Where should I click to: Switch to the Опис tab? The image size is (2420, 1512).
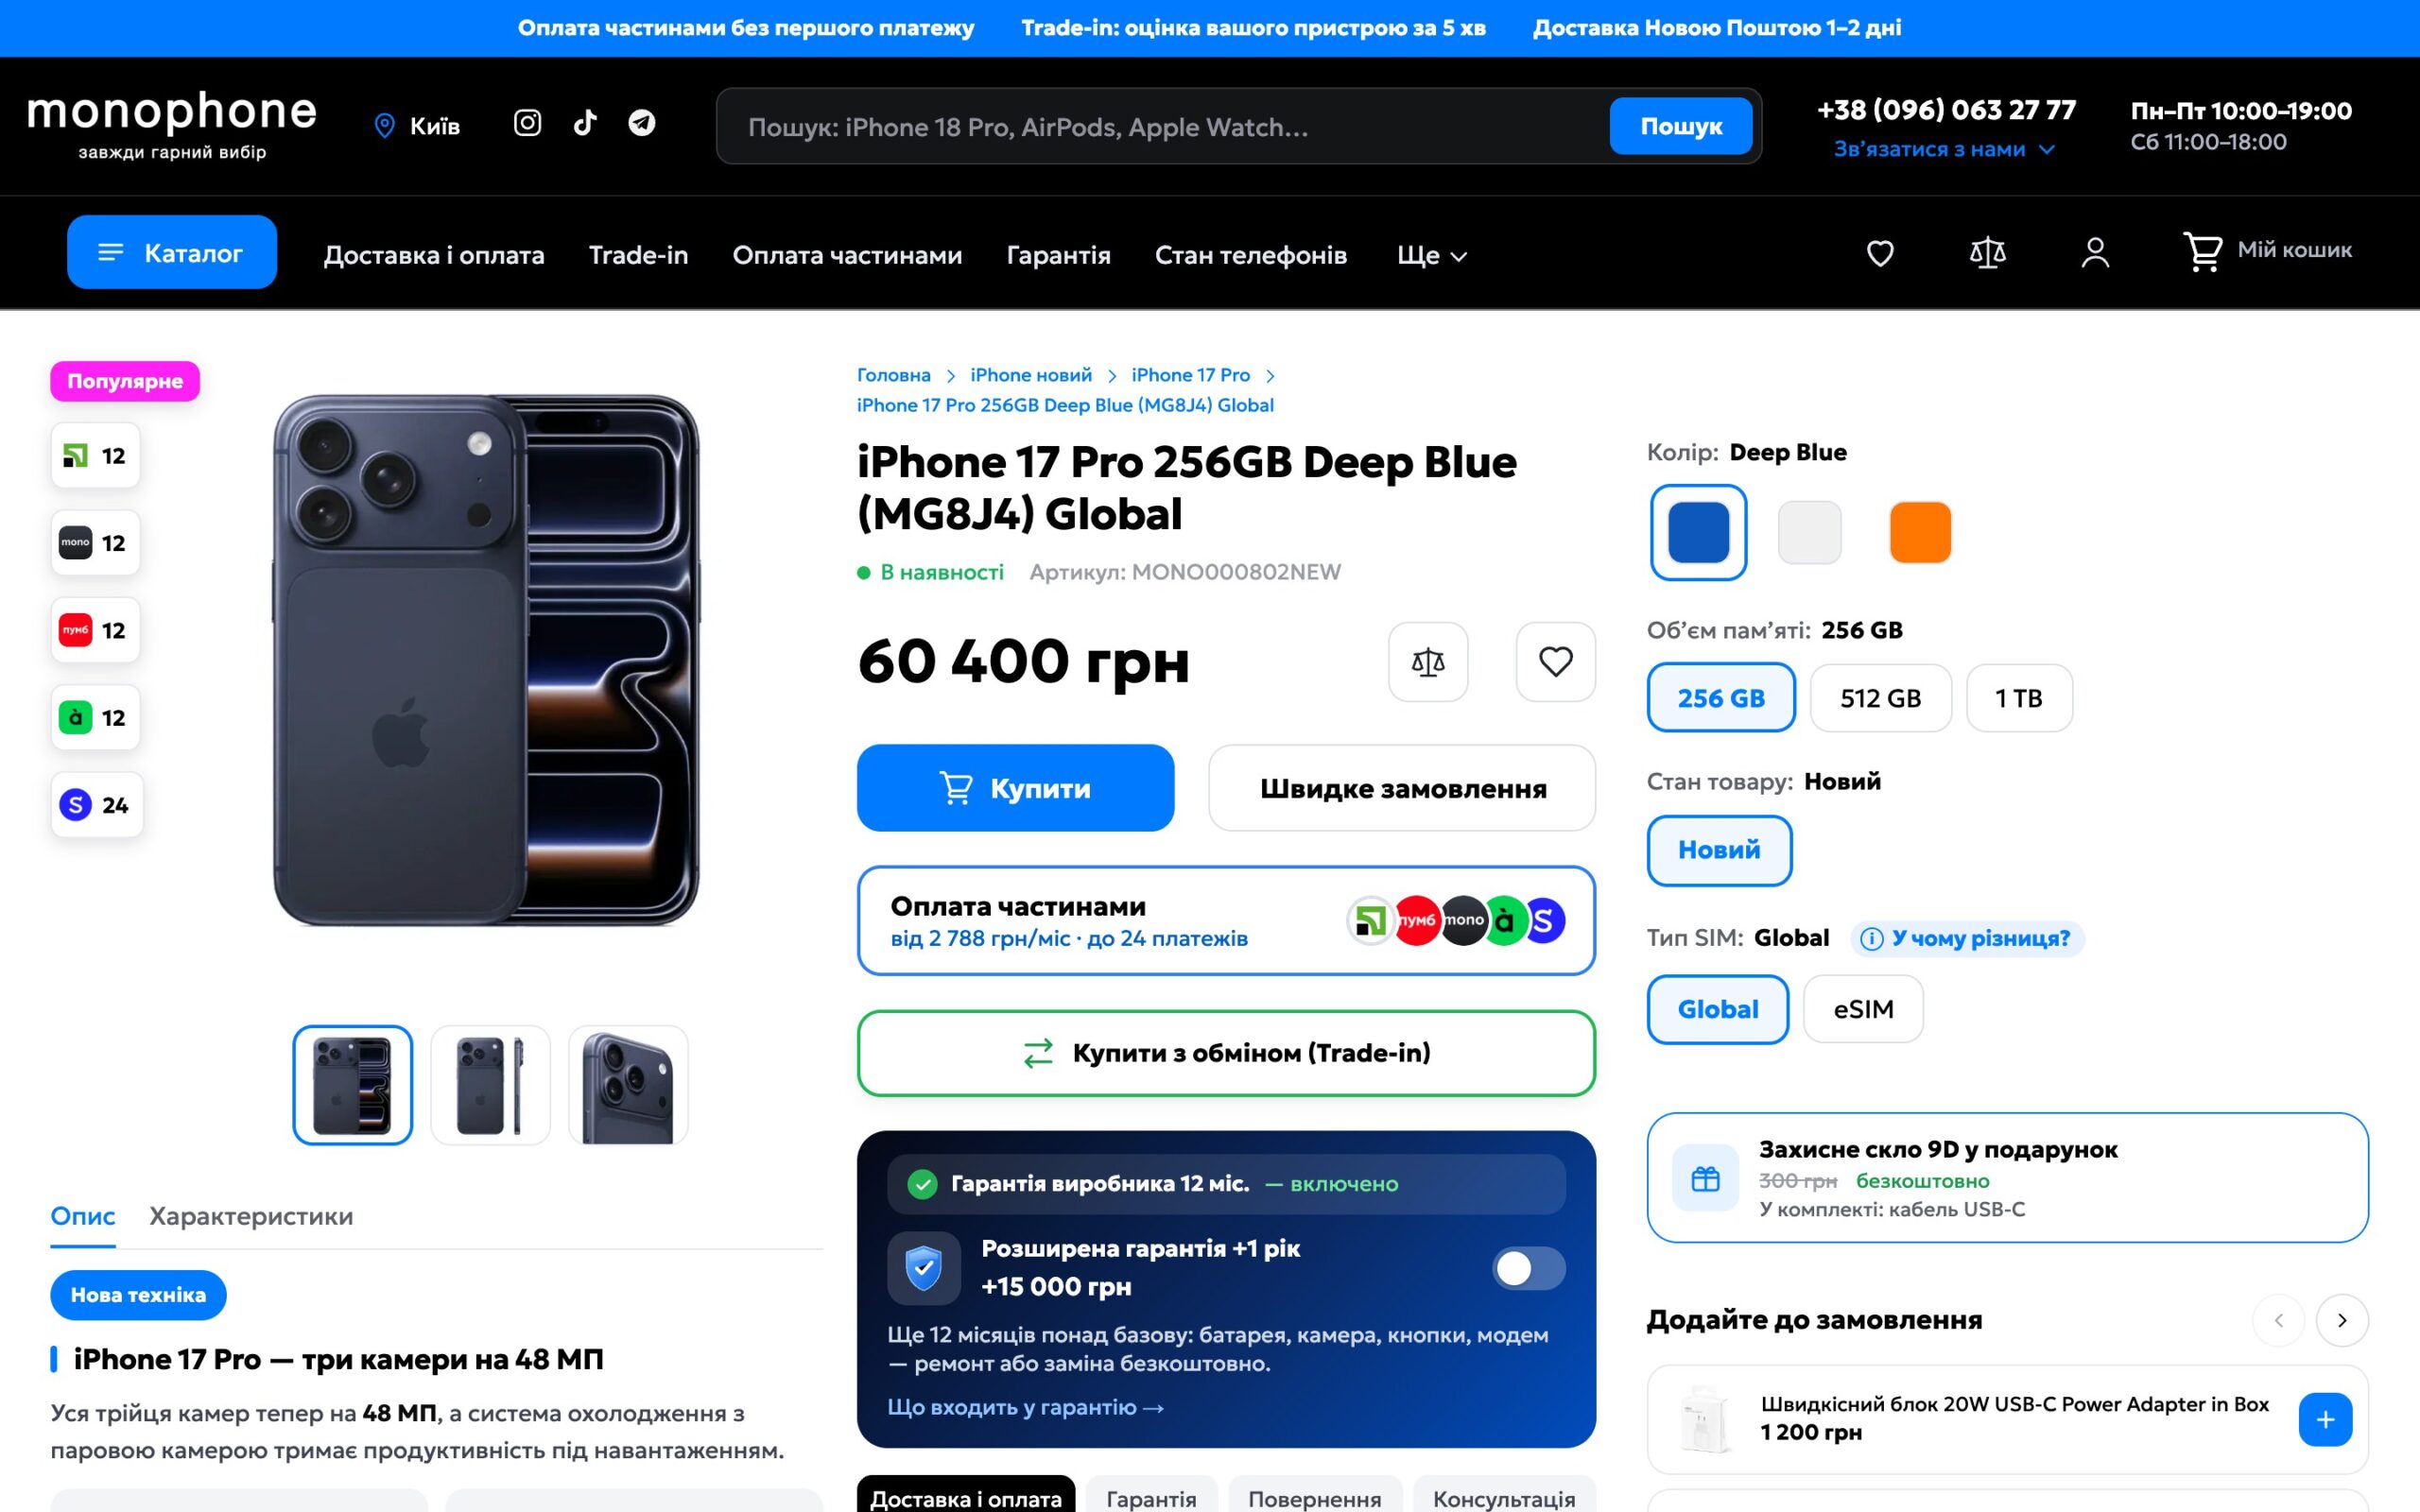click(83, 1216)
